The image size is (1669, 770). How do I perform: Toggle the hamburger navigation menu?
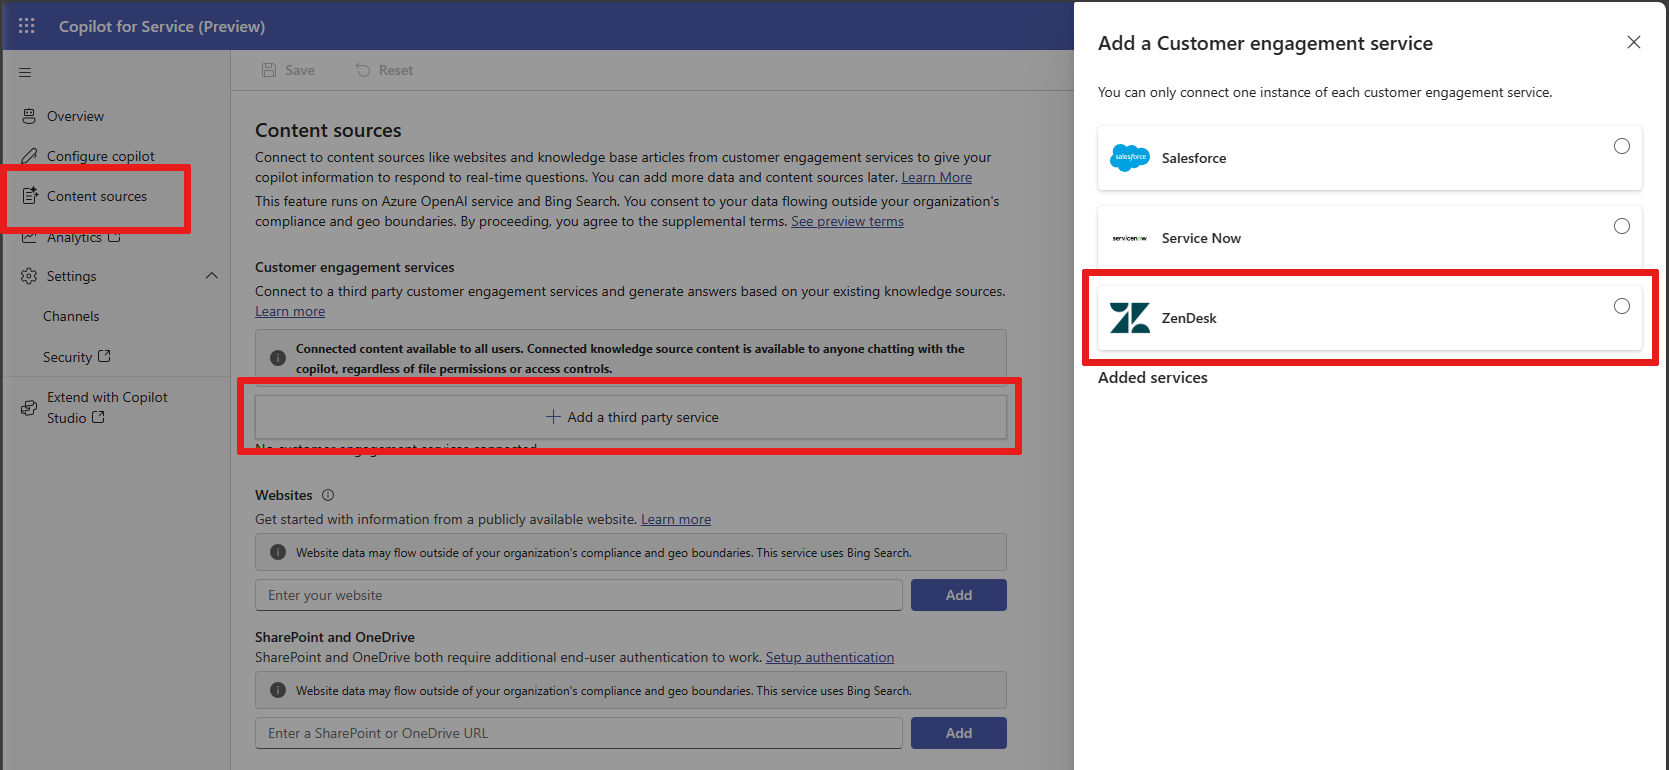click(x=25, y=72)
